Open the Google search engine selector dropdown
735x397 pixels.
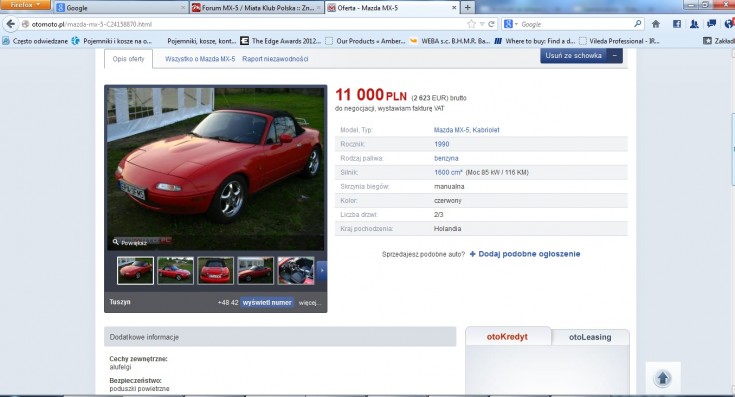point(510,24)
